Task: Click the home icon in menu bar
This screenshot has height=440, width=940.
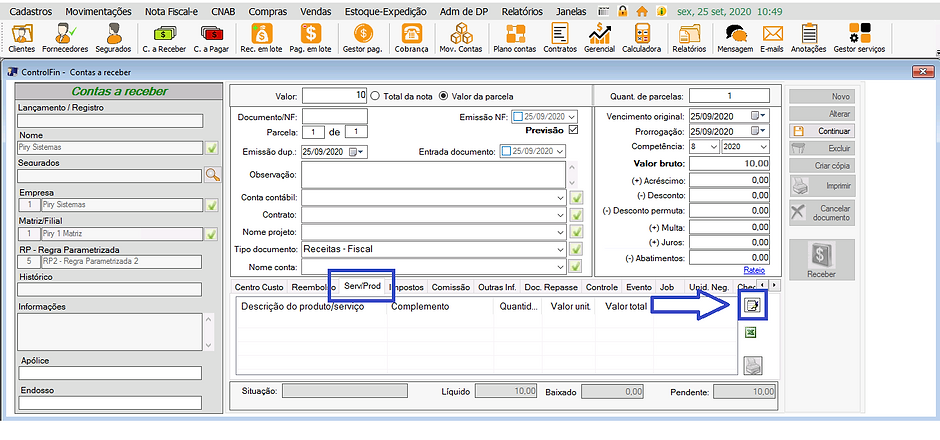Action: tap(642, 11)
